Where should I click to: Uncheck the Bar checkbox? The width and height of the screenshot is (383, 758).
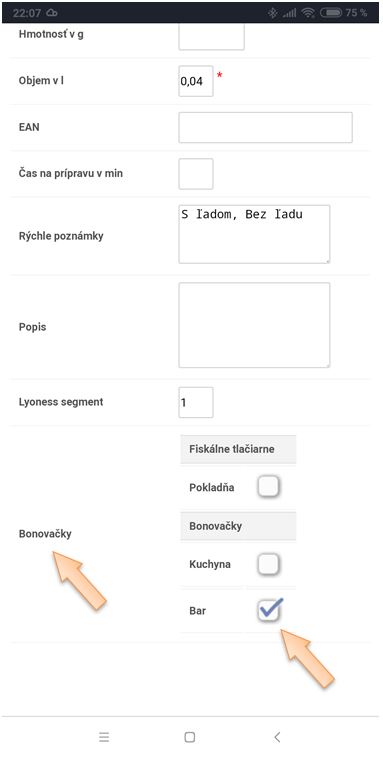[x=268, y=611]
